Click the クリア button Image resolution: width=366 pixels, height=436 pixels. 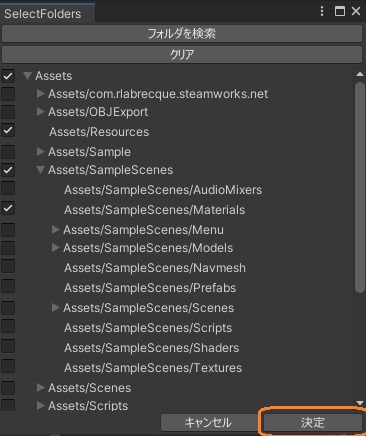click(x=182, y=54)
